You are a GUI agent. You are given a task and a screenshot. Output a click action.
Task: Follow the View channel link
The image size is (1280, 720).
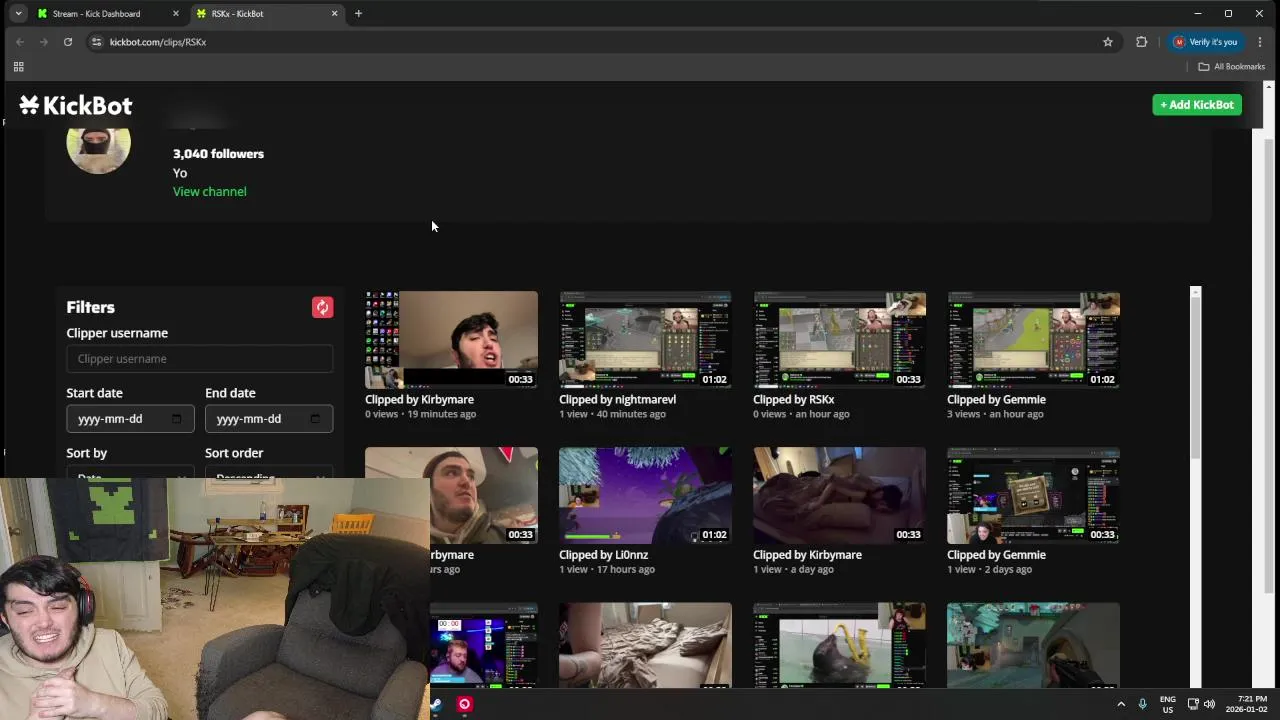point(210,191)
